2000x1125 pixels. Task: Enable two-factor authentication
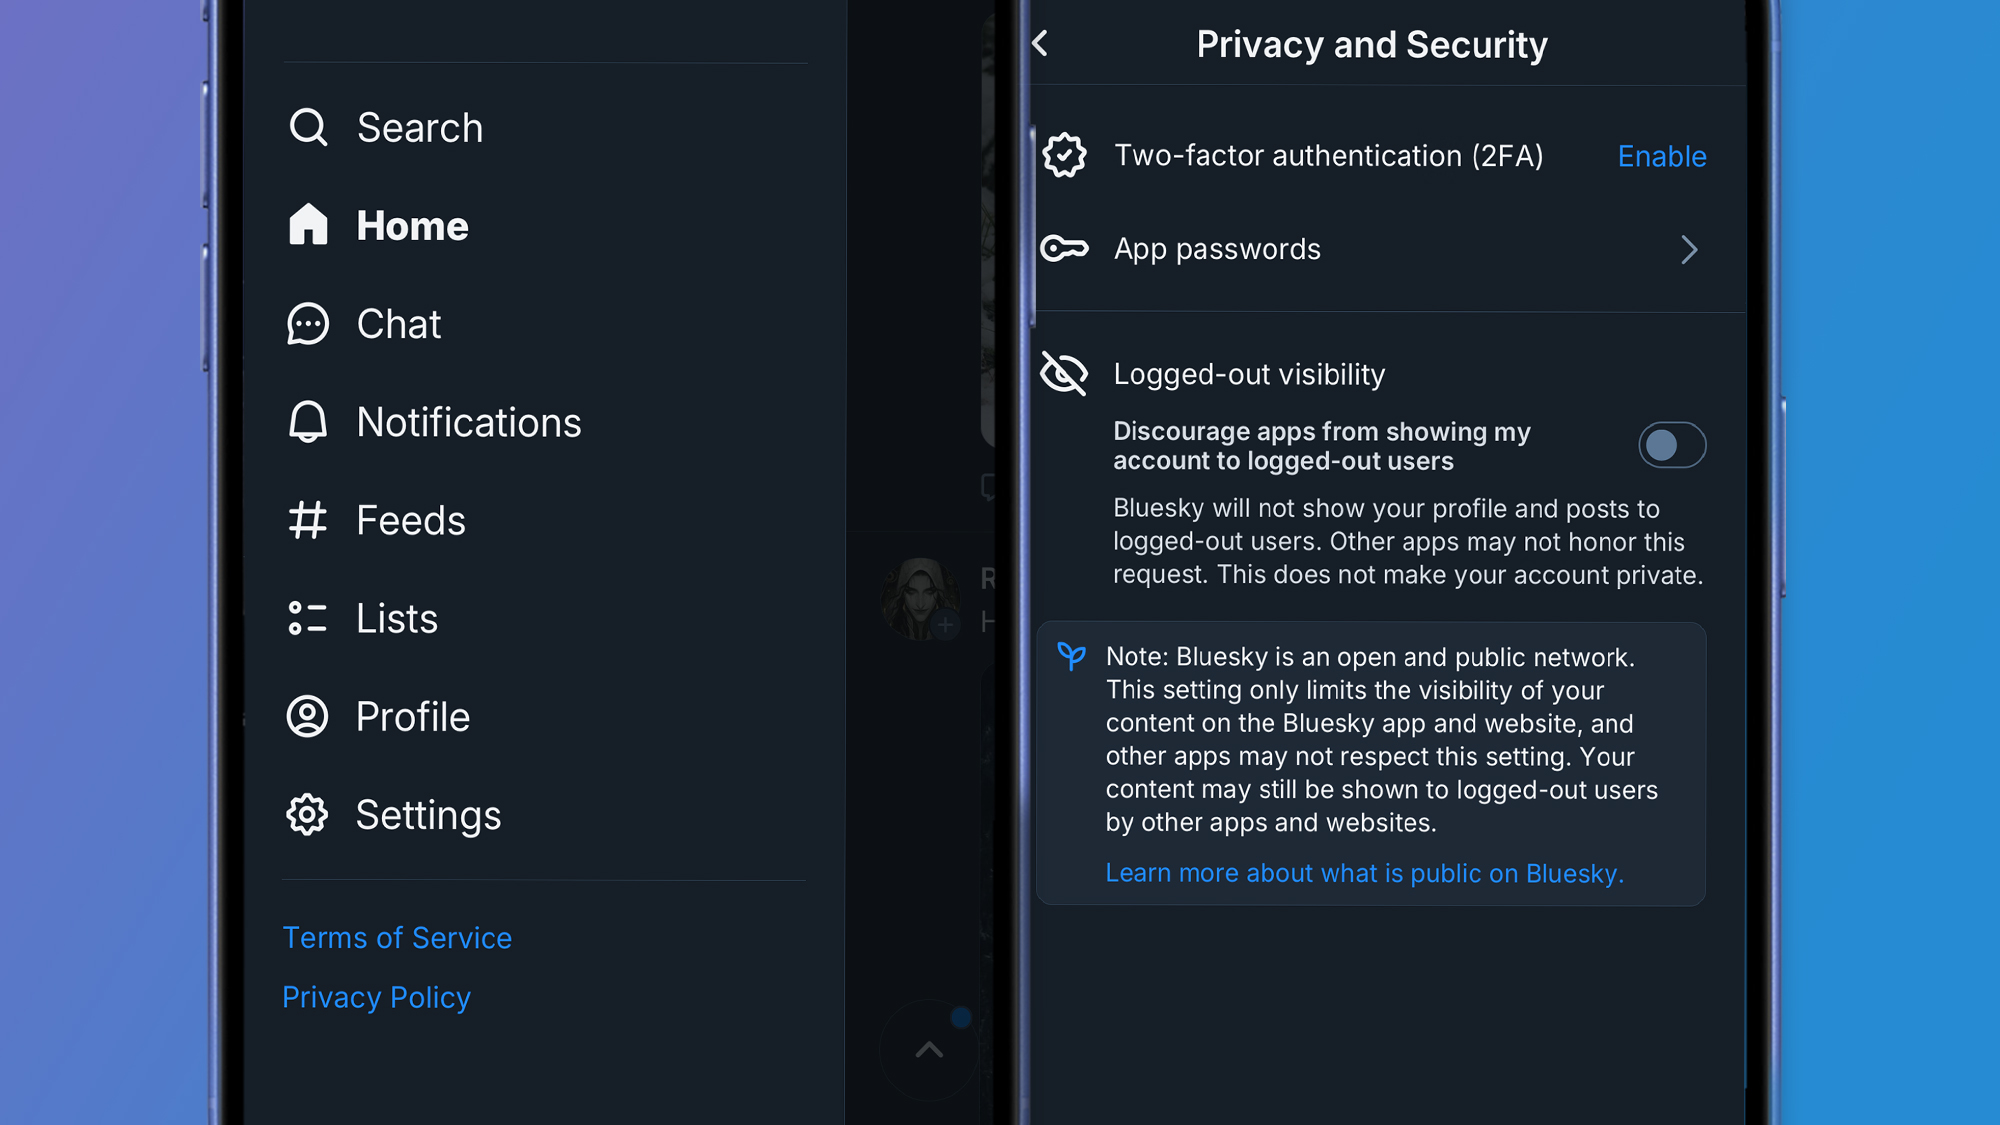(x=1662, y=156)
